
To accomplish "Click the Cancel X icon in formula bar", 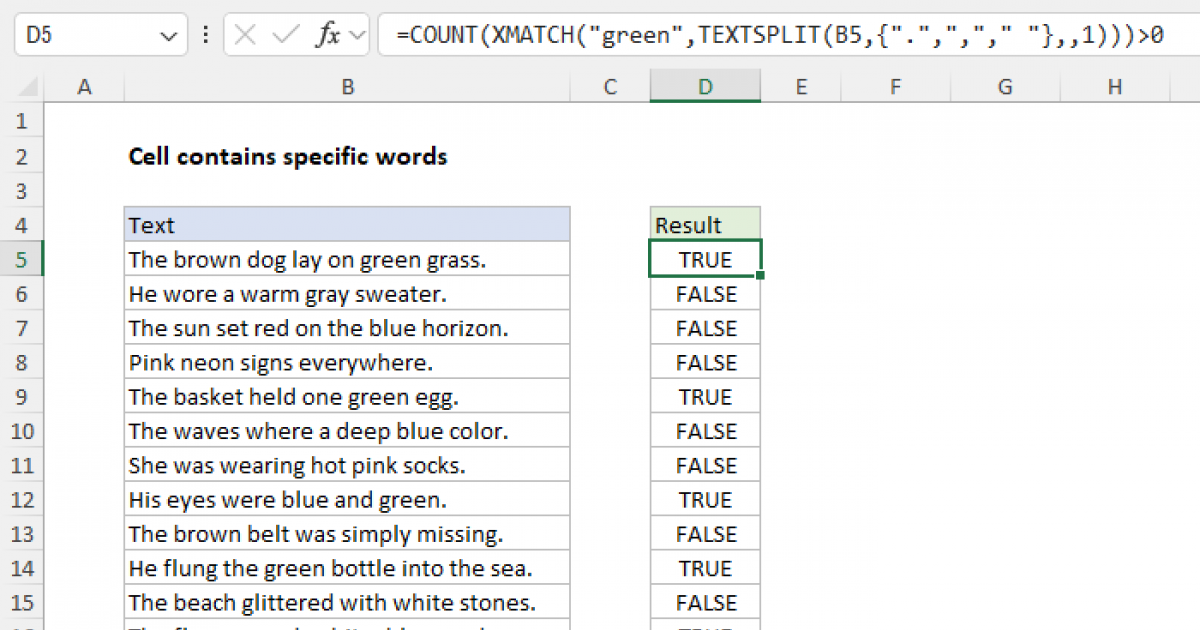I will (x=246, y=36).
